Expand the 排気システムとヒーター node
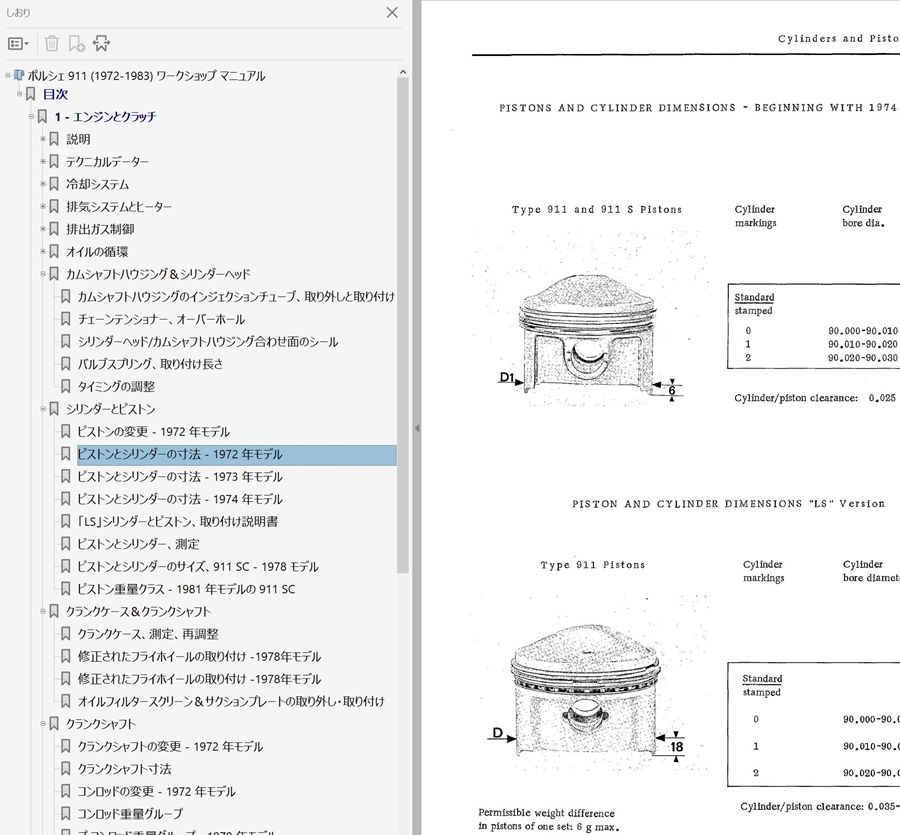This screenshot has width=900, height=835. click(42, 207)
